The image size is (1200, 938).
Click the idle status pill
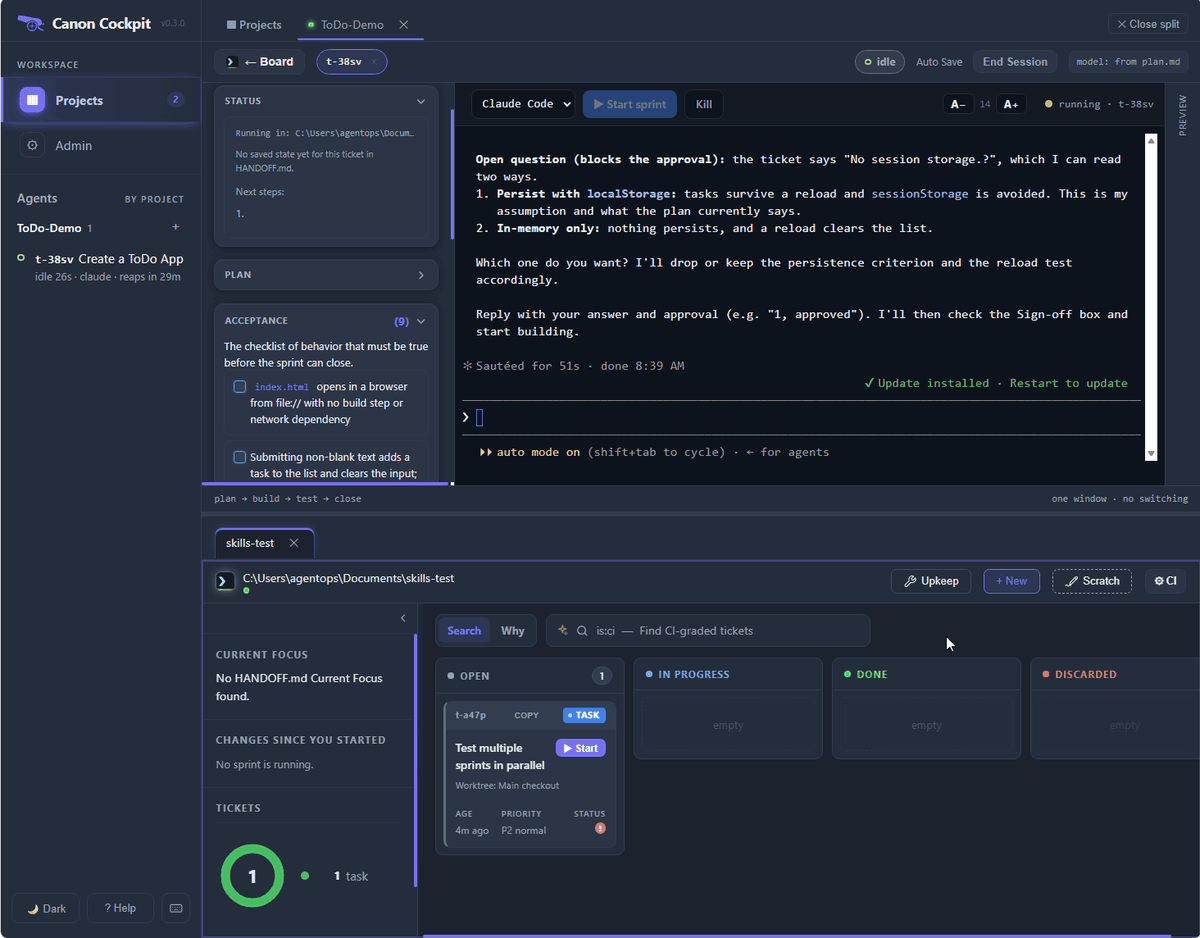point(880,62)
